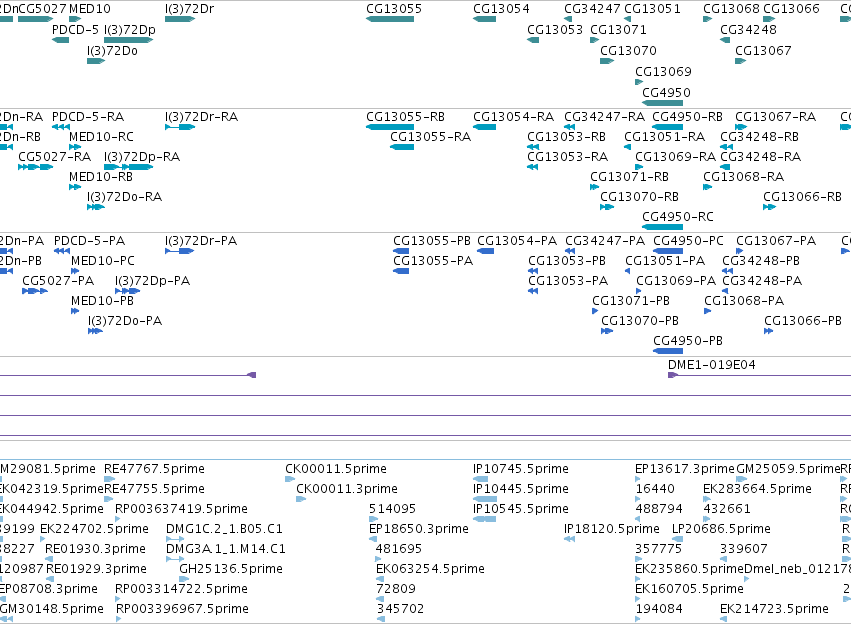The height and width of the screenshot is (624, 851).
Task: Select the CG13055-PA protein label
Action: pos(433,261)
